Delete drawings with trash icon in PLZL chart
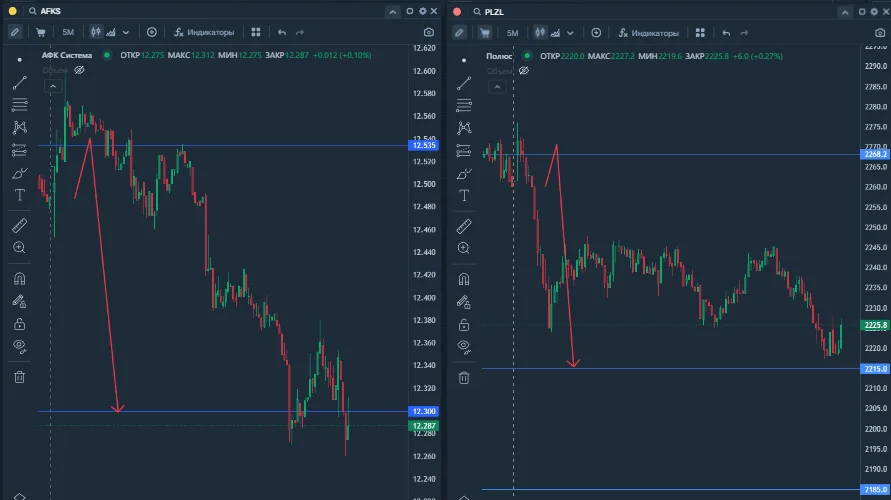The image size is (891, 500). tap(464, 377)
